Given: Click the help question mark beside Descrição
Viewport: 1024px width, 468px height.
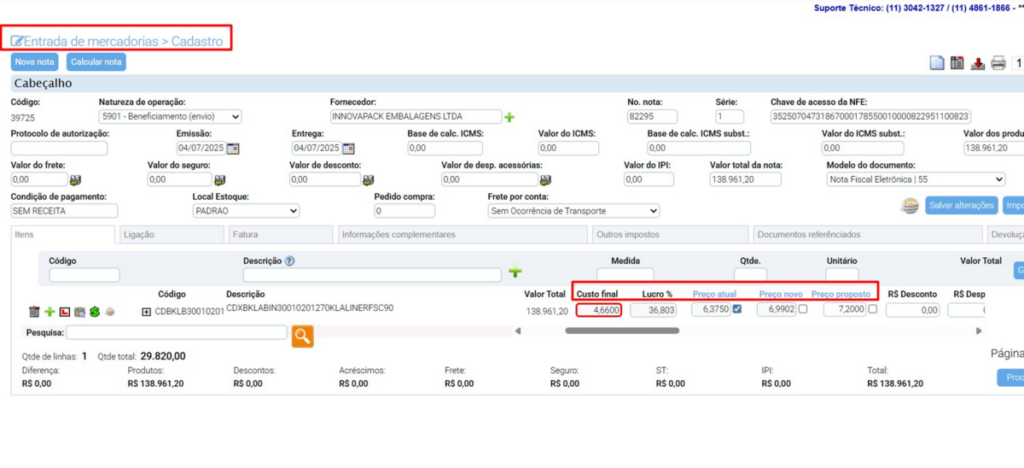Looking at the screenshot, I should tap(290, 260).
